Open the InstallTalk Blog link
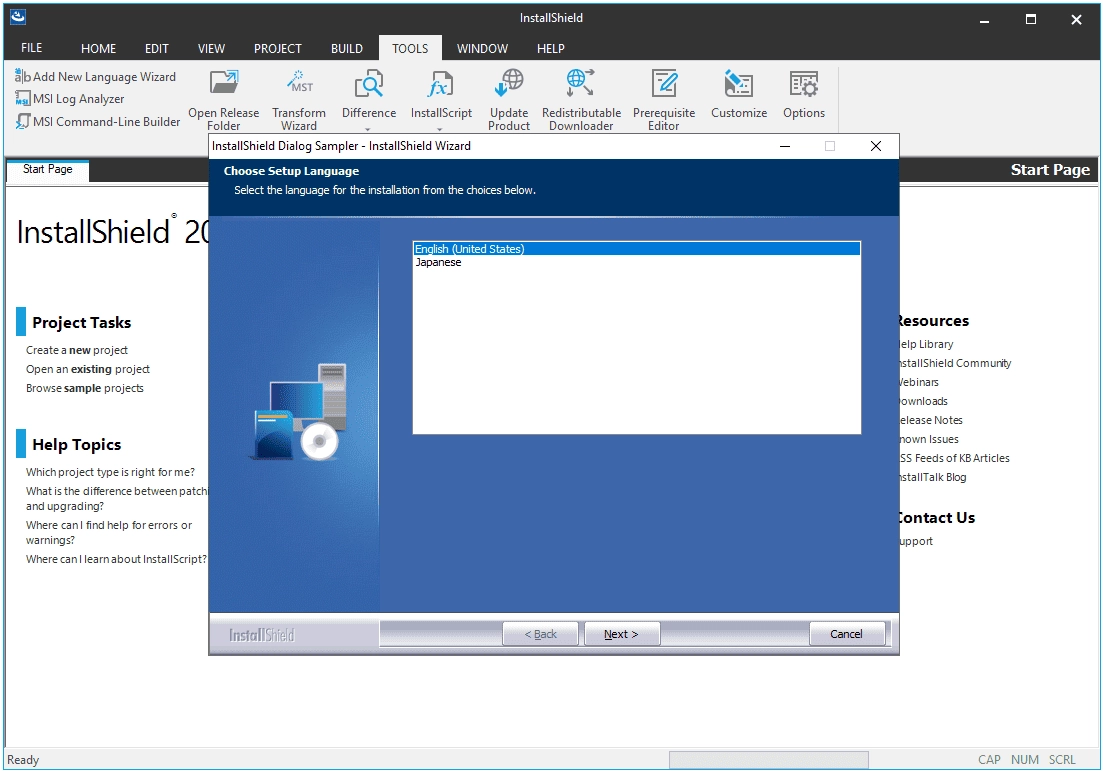 coord(933,477)
